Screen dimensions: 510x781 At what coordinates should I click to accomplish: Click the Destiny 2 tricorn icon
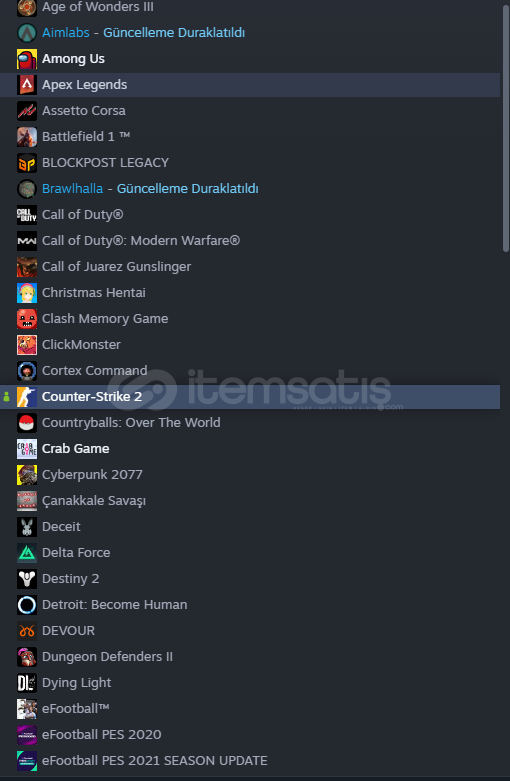[x=27, y=579]
